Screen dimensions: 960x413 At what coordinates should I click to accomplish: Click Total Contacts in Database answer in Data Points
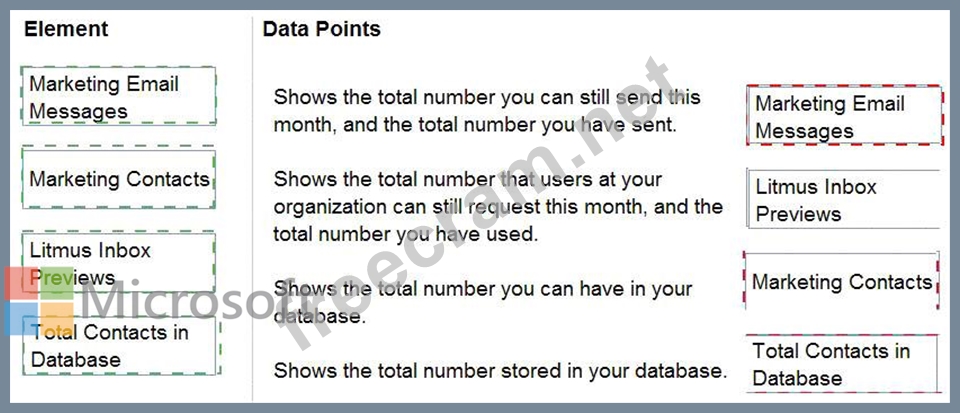(x=843, y=364)
